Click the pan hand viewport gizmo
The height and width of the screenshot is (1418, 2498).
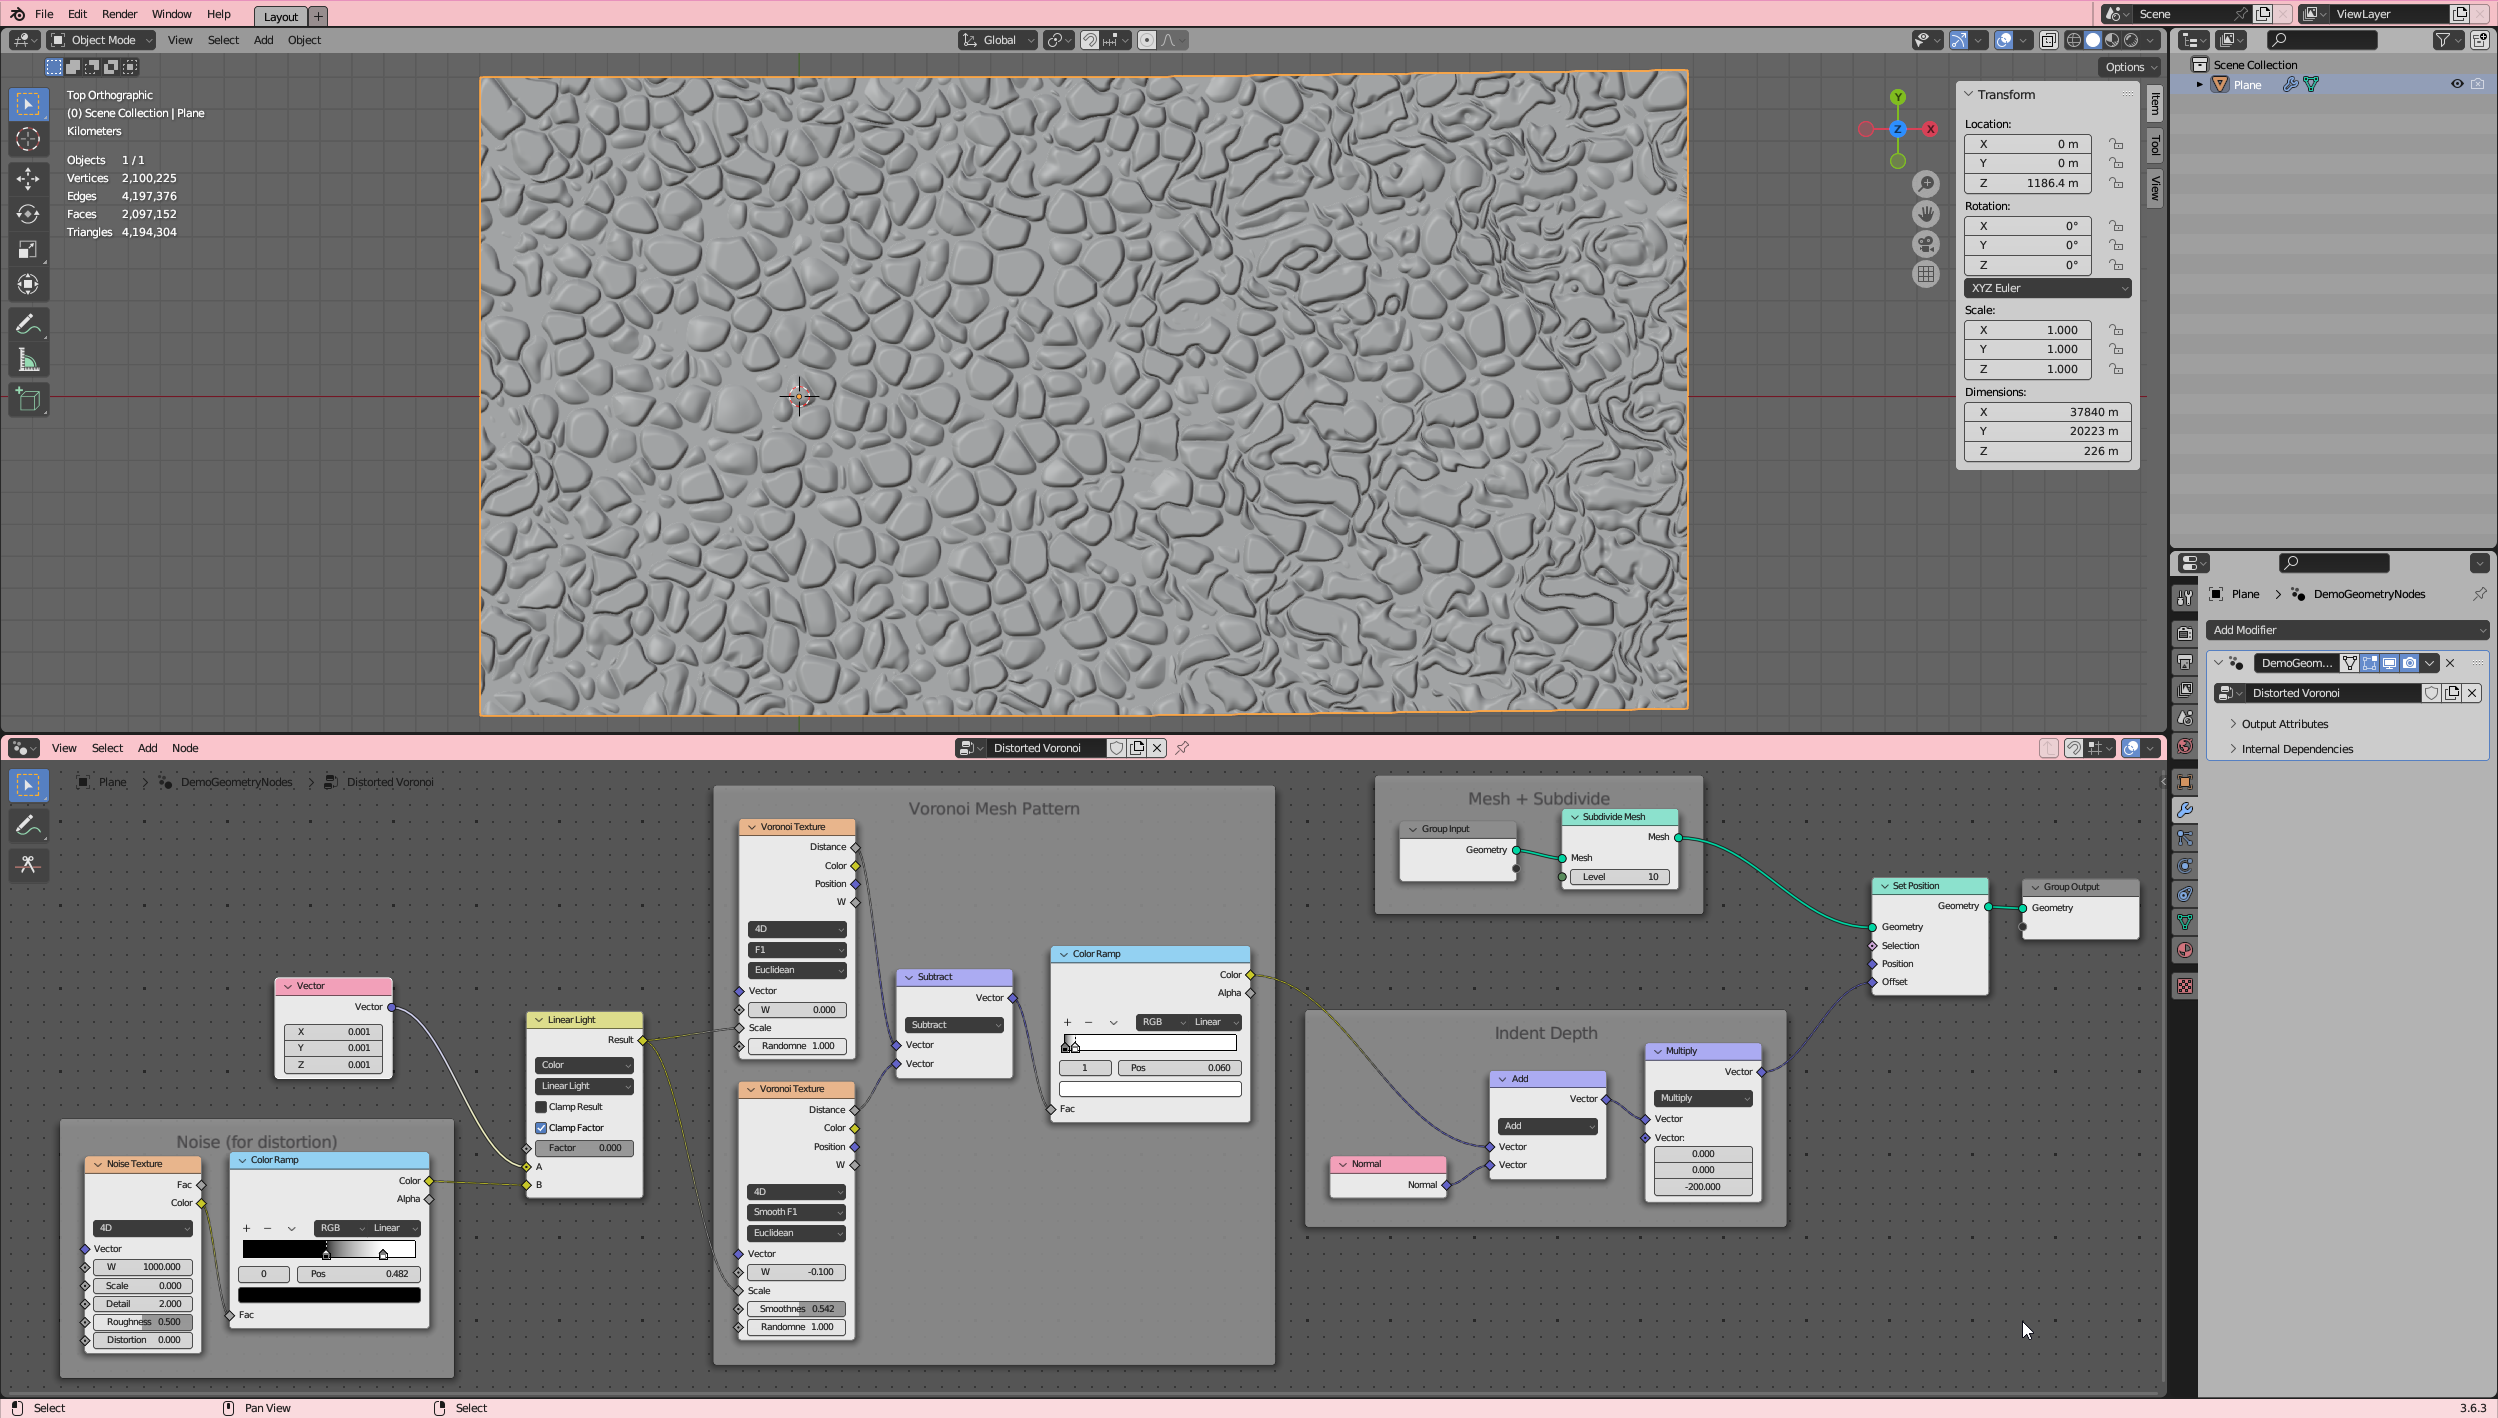pos(1926,214)
